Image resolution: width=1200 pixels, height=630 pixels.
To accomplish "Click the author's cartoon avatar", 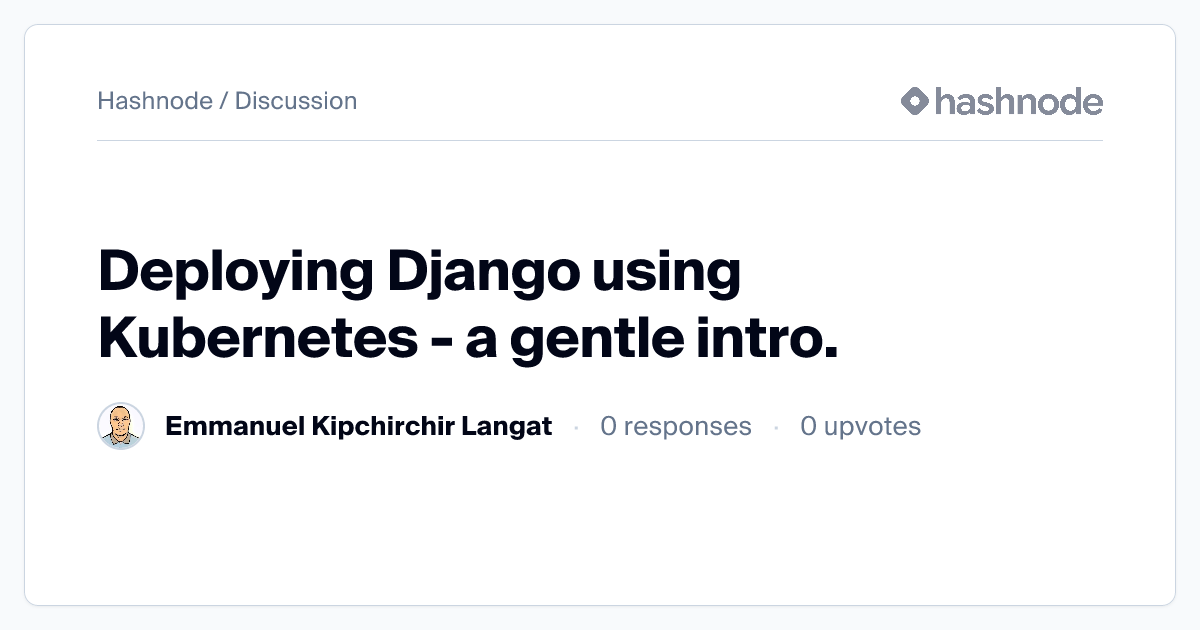I will [x=121, y=427].
